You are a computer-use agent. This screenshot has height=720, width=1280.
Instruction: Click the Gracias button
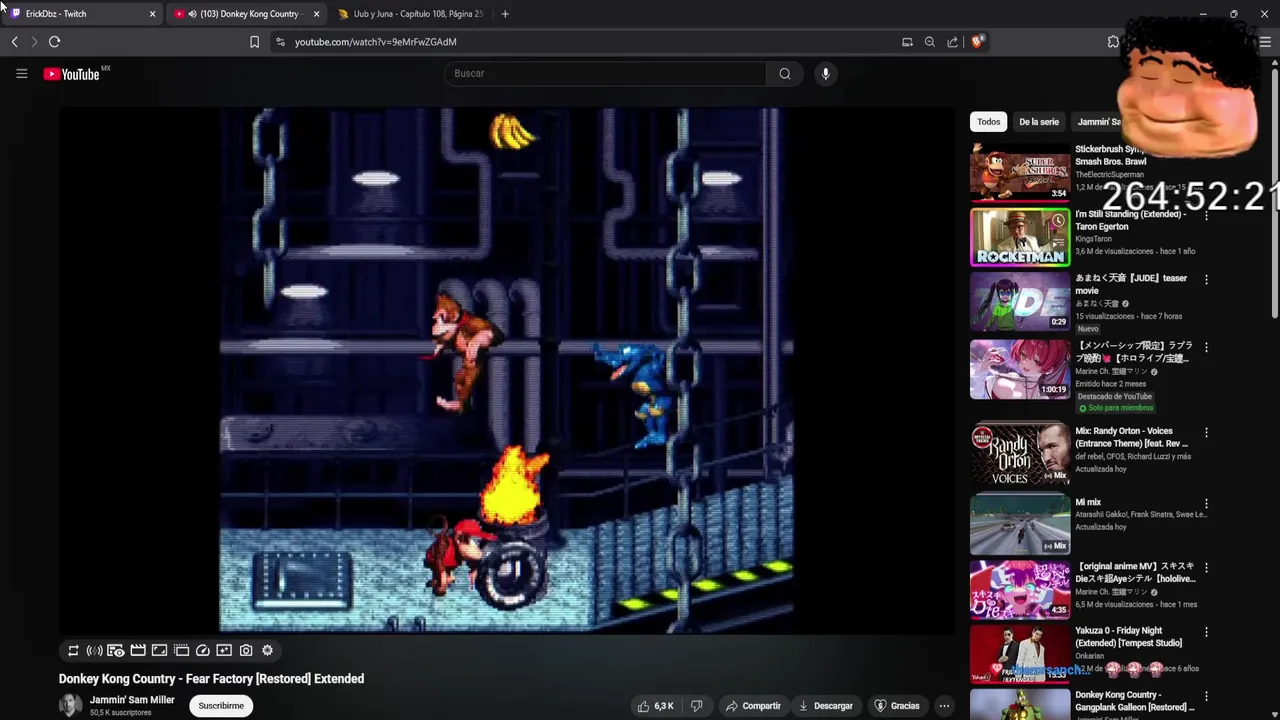(897, 706)
